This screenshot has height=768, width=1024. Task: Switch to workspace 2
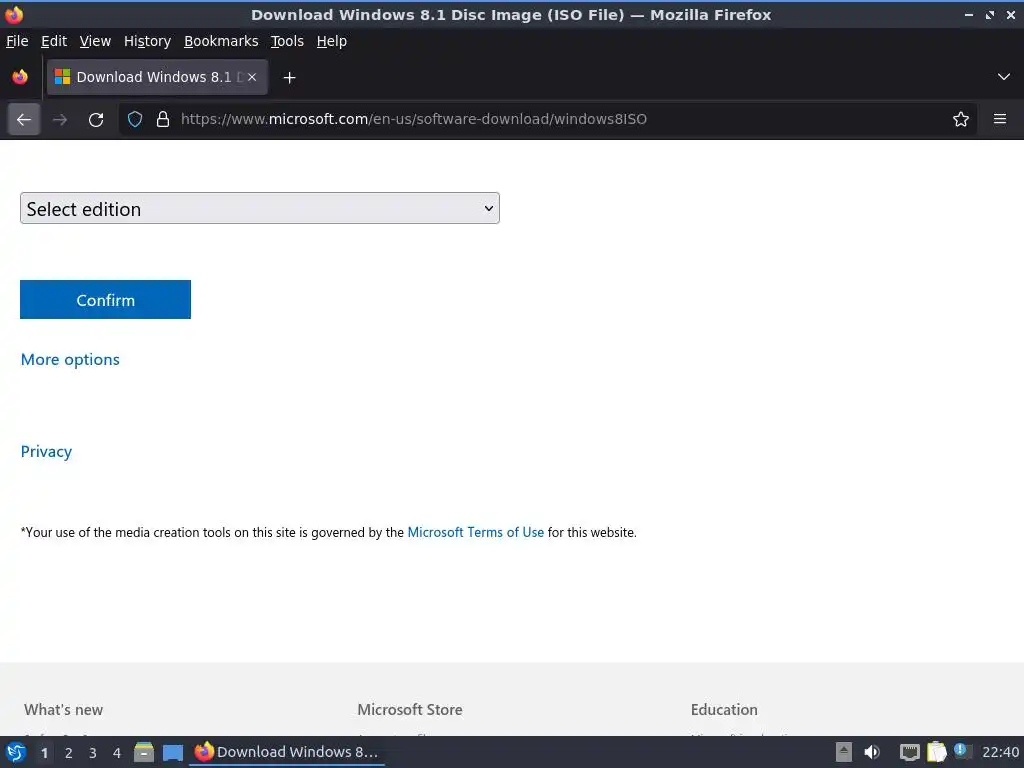click(69, 753)
